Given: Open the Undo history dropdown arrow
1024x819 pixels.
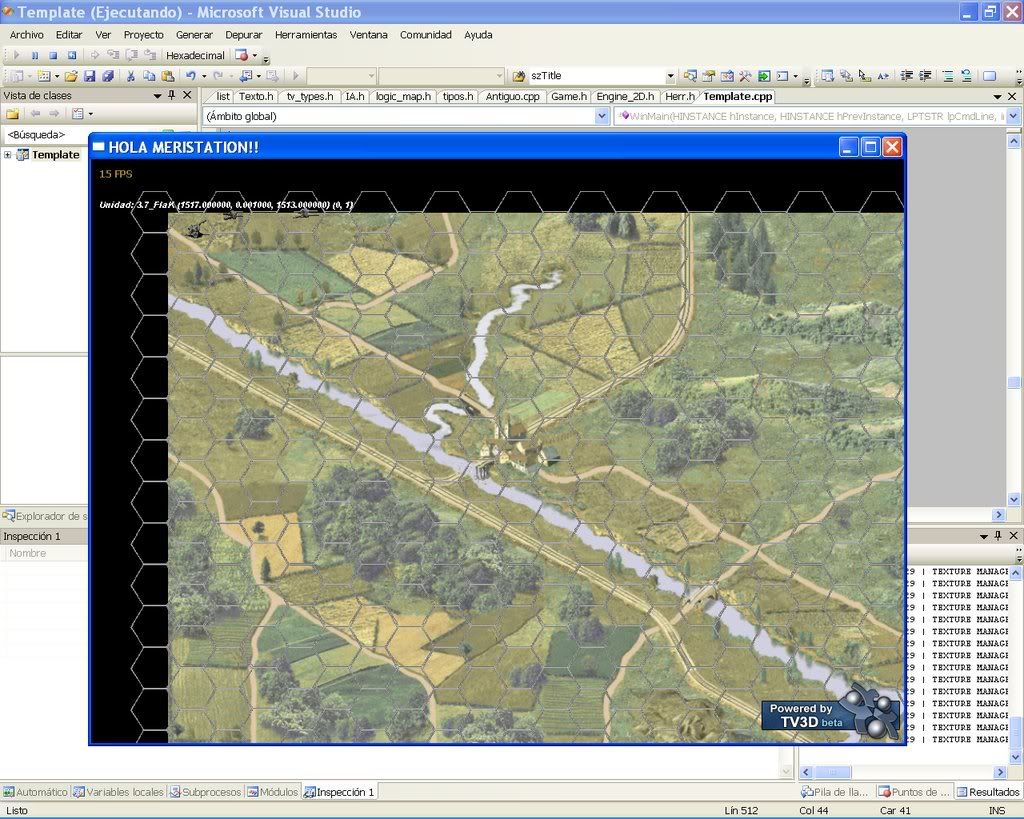Looking at the screenshot, I should (x=204, y=76).
